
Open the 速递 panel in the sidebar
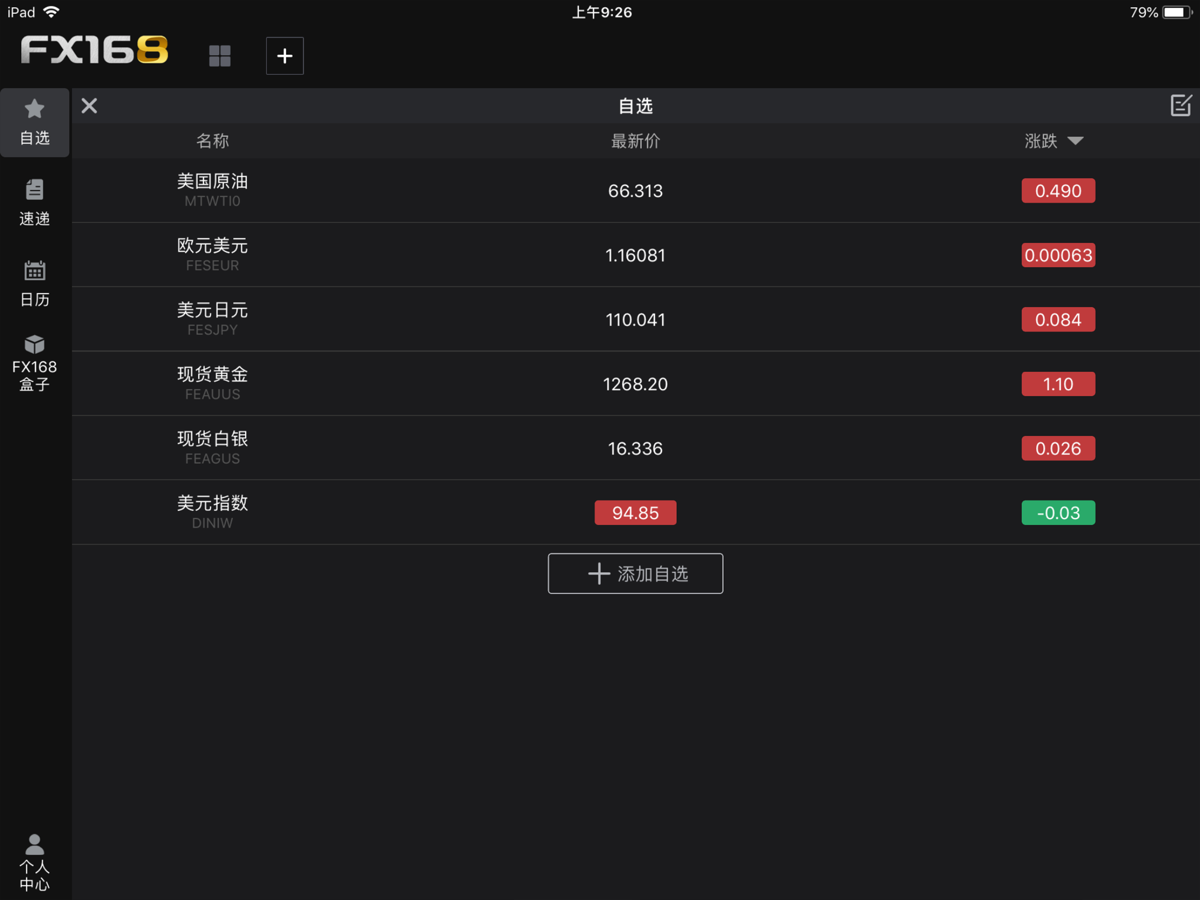pyautogui.click(x=35, y=202)
